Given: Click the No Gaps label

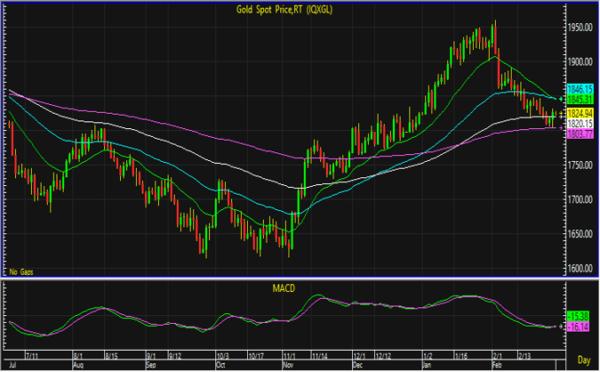Looking at the screenshot, I should click(21, 272).
